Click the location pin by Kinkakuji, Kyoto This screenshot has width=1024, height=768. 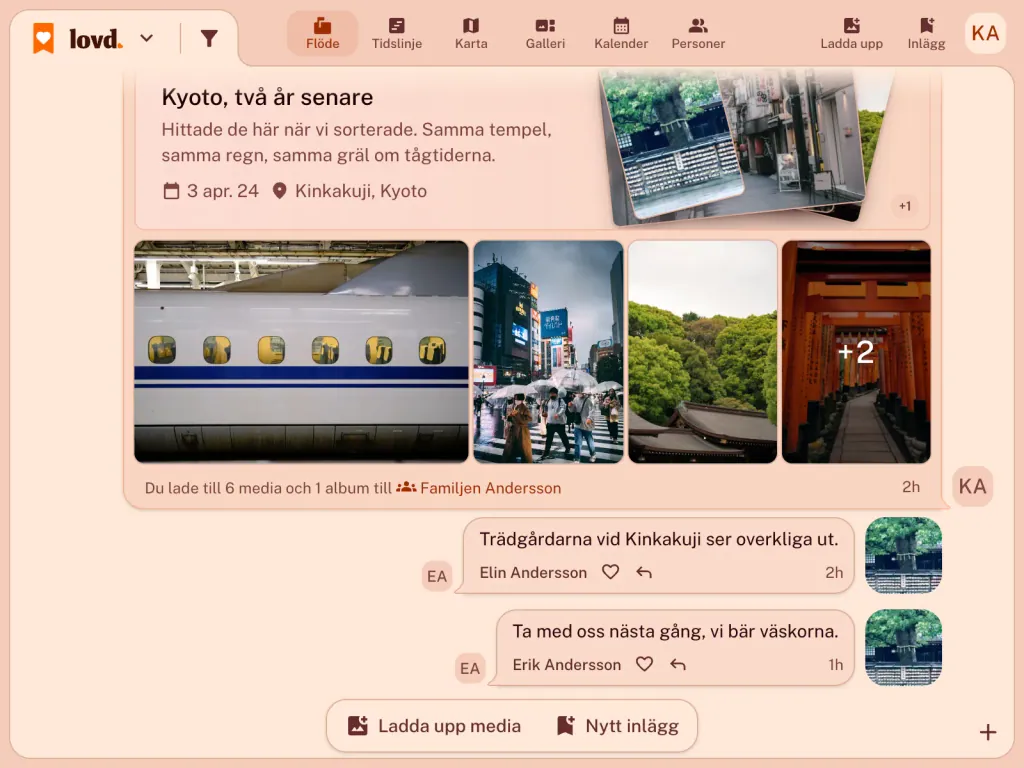(280, 191)
